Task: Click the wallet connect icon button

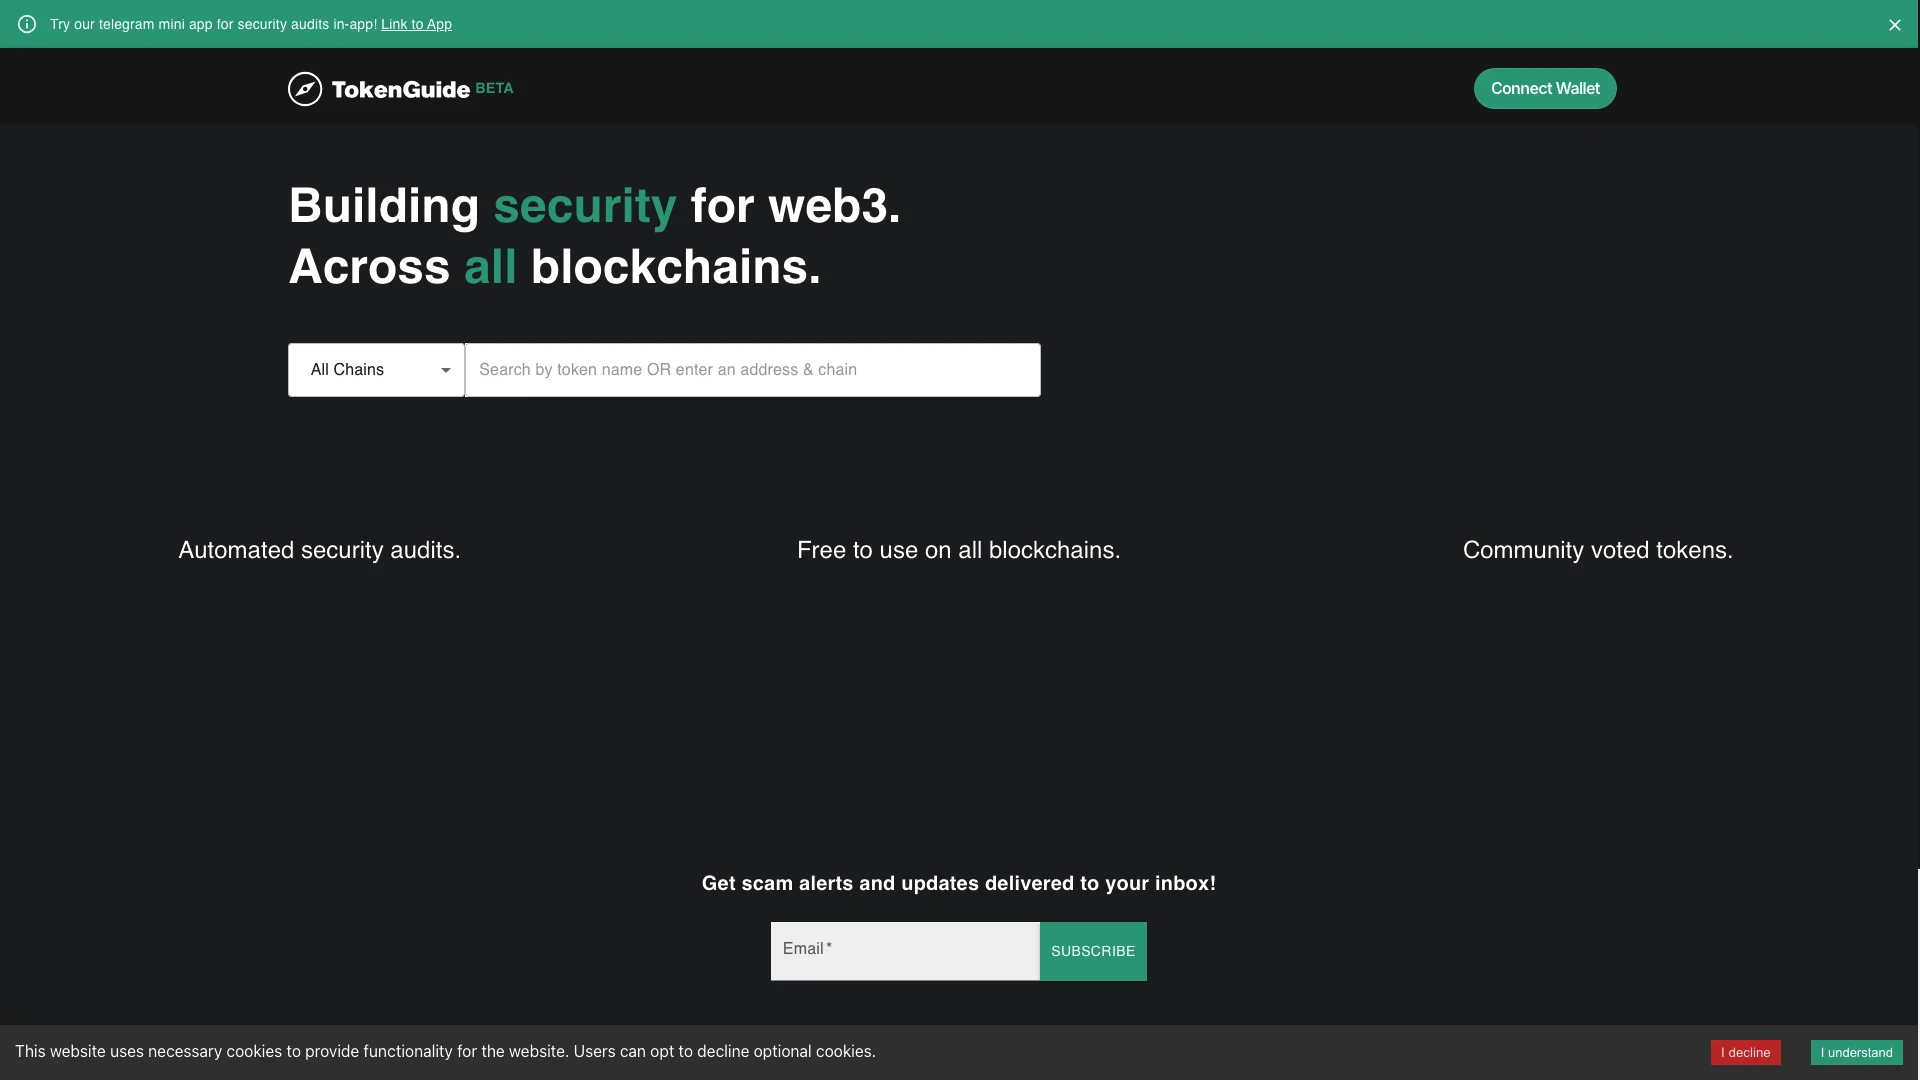Action: [x=1544, y=88]
